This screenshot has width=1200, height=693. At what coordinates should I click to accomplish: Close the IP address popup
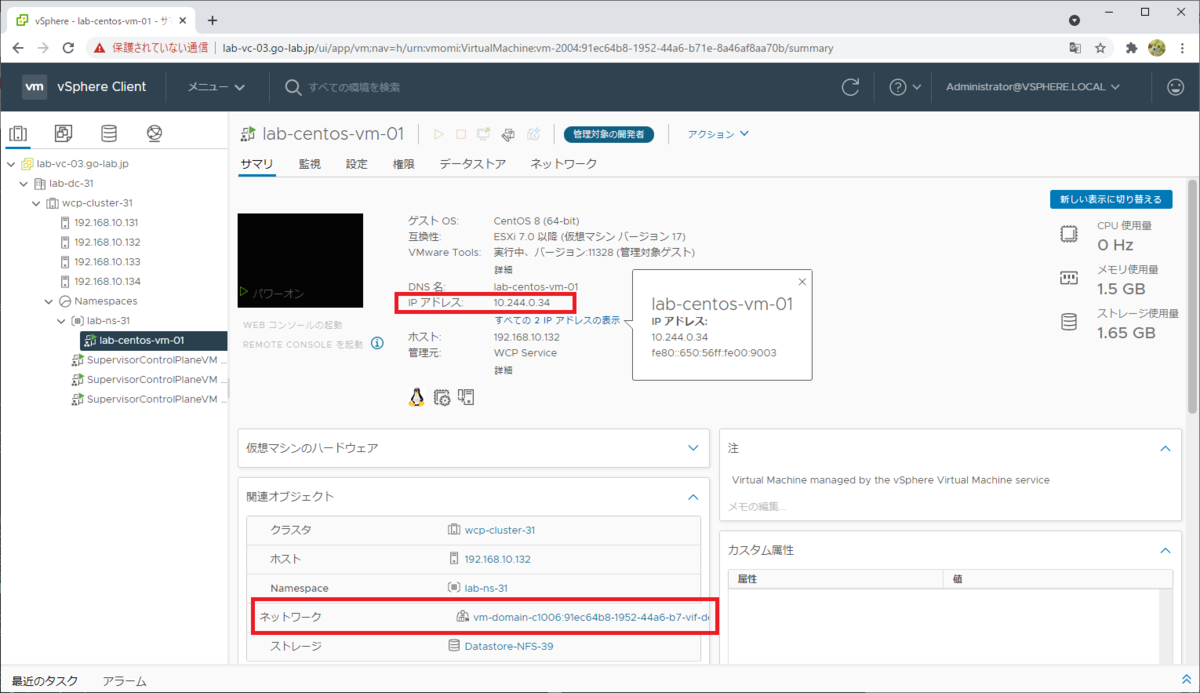(802, 282)
